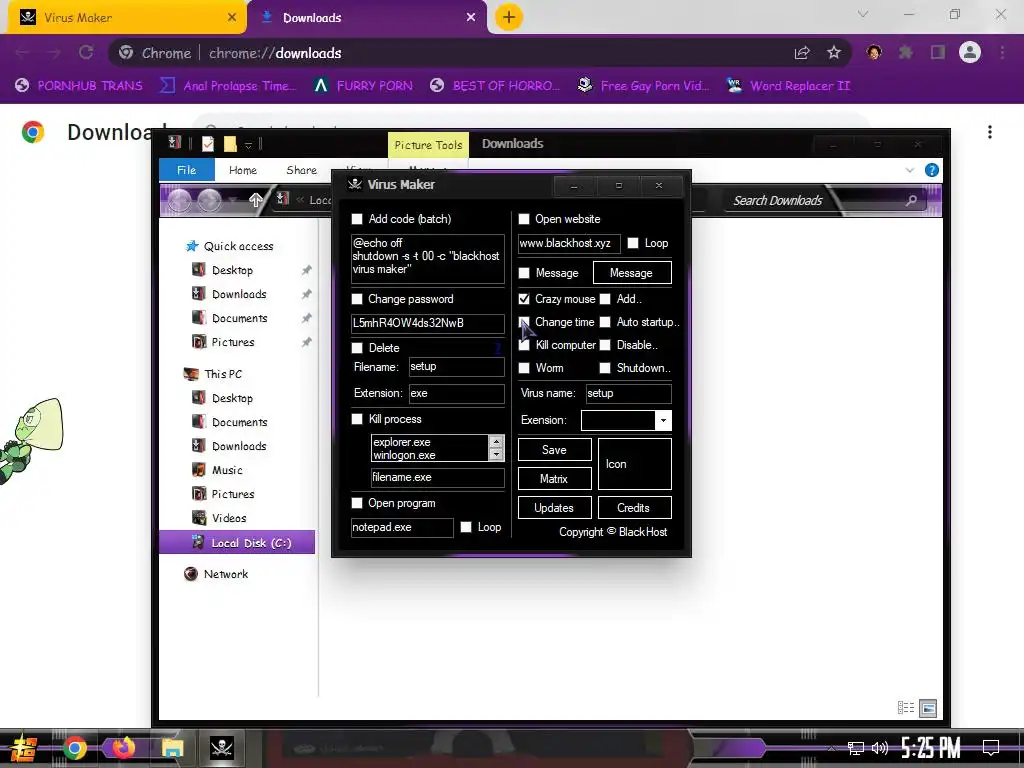This screenshot has height=768, width=1024.
Task: Click Explorer help question mark icon
Action: (932, 170)
